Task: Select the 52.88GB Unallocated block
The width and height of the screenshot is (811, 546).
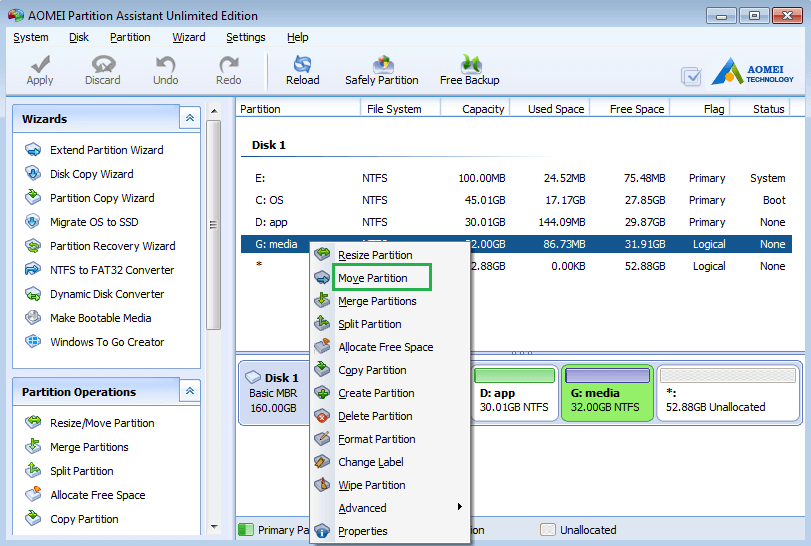Action: (x=728, y=393)
